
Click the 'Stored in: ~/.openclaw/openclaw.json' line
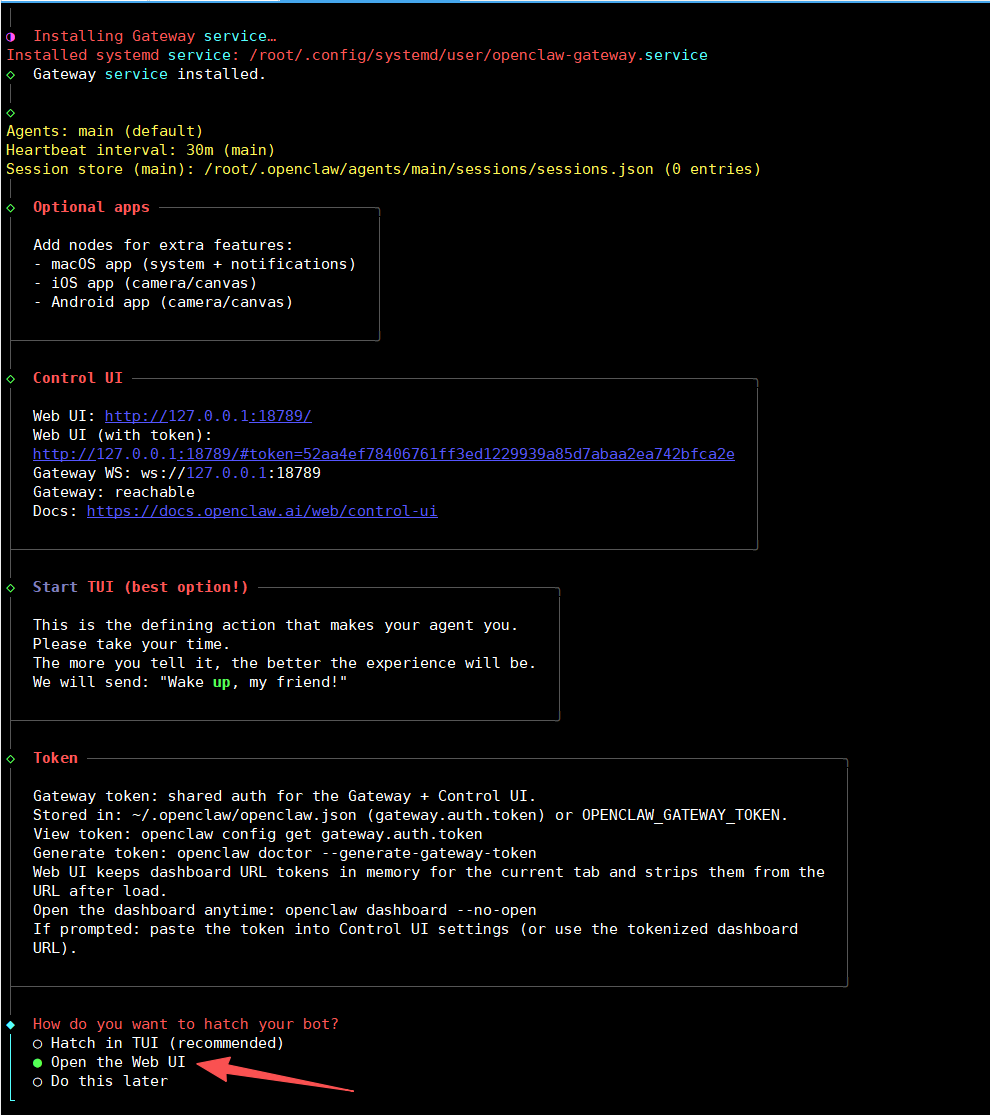pyautogui.click(x=410, y=815)
